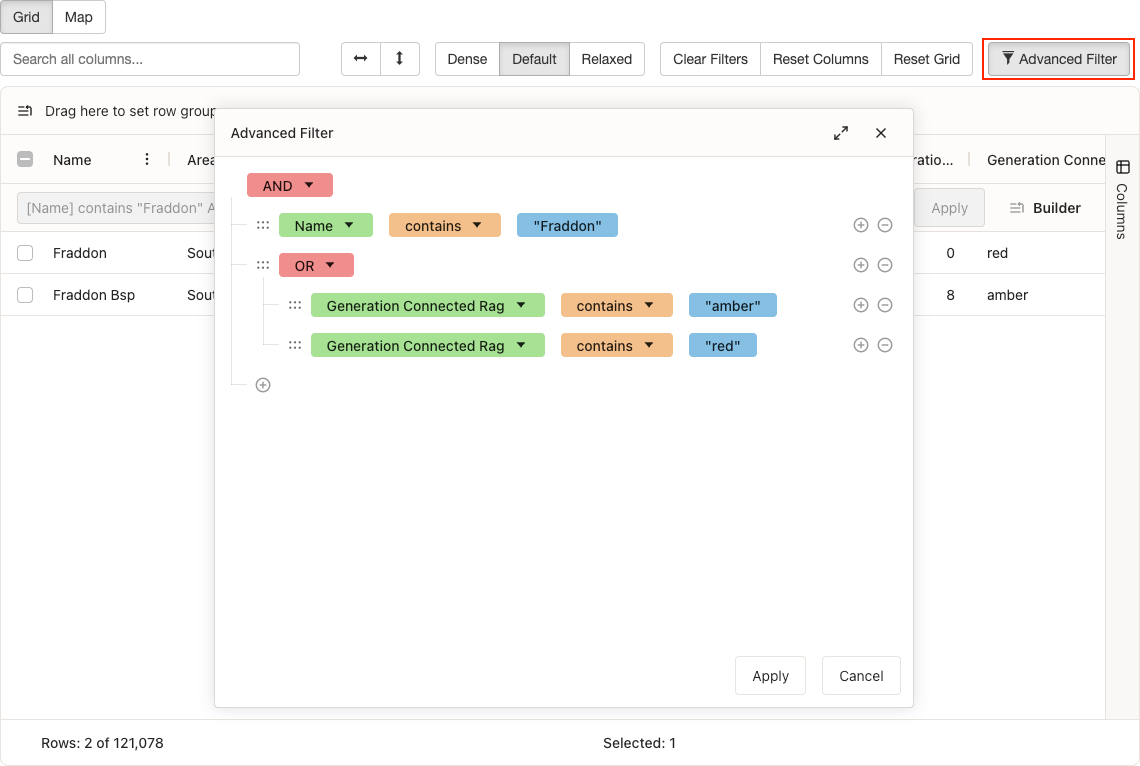Select the checkbox on the Fraddon row

coord(25,253)
